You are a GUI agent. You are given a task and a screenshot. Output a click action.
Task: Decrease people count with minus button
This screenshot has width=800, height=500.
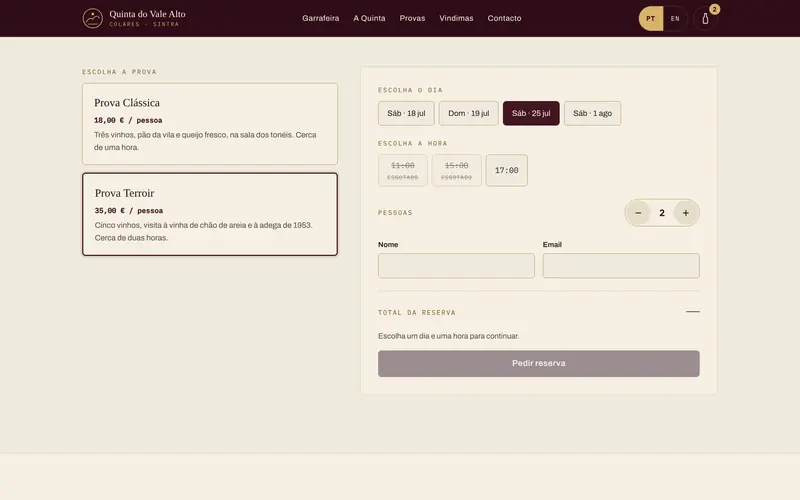pos(638,213)
